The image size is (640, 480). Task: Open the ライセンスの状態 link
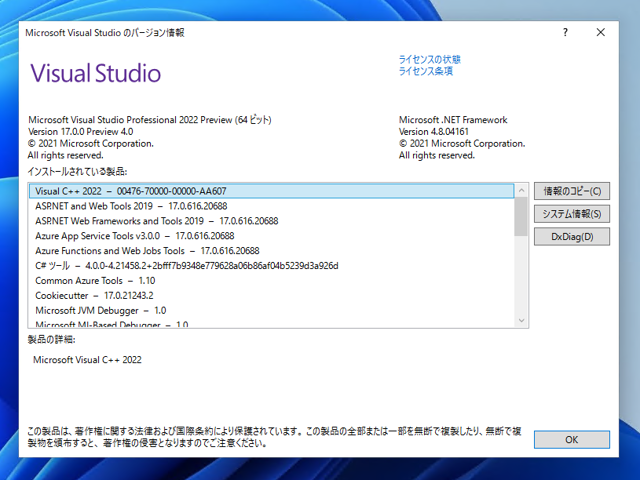click(x=429, y=60)
